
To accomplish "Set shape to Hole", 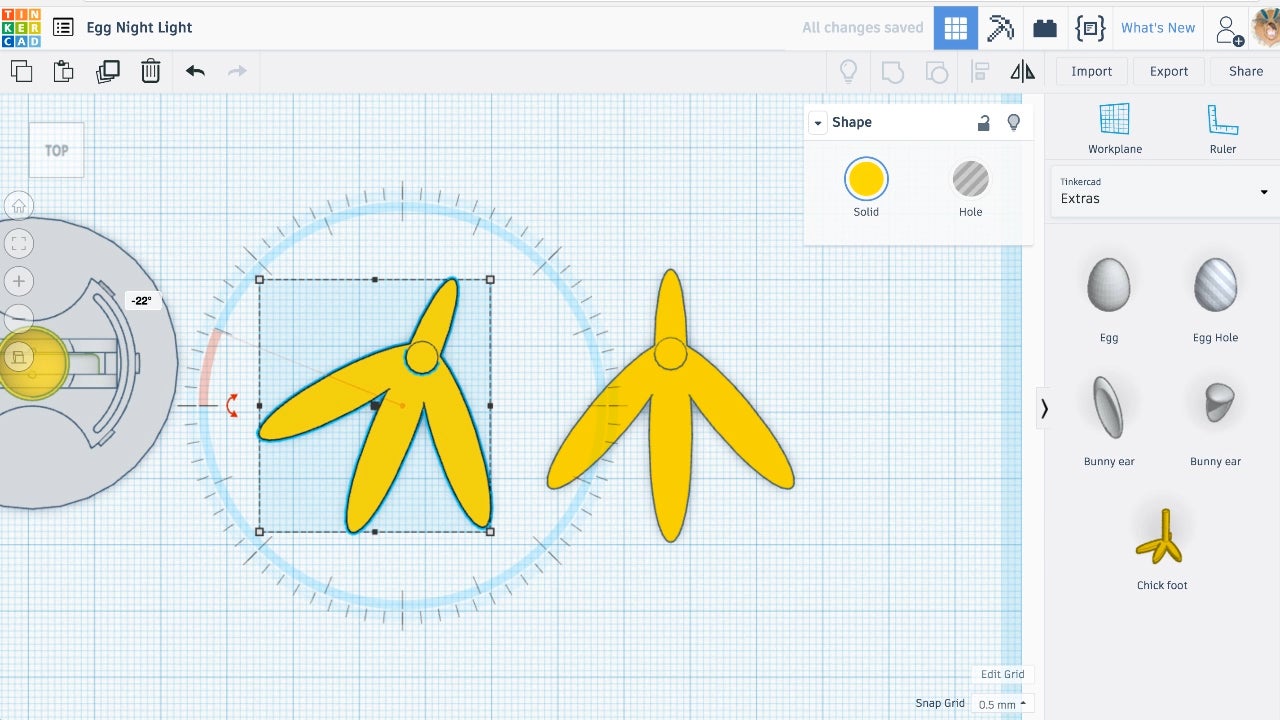I will click(x=970, y=180).
